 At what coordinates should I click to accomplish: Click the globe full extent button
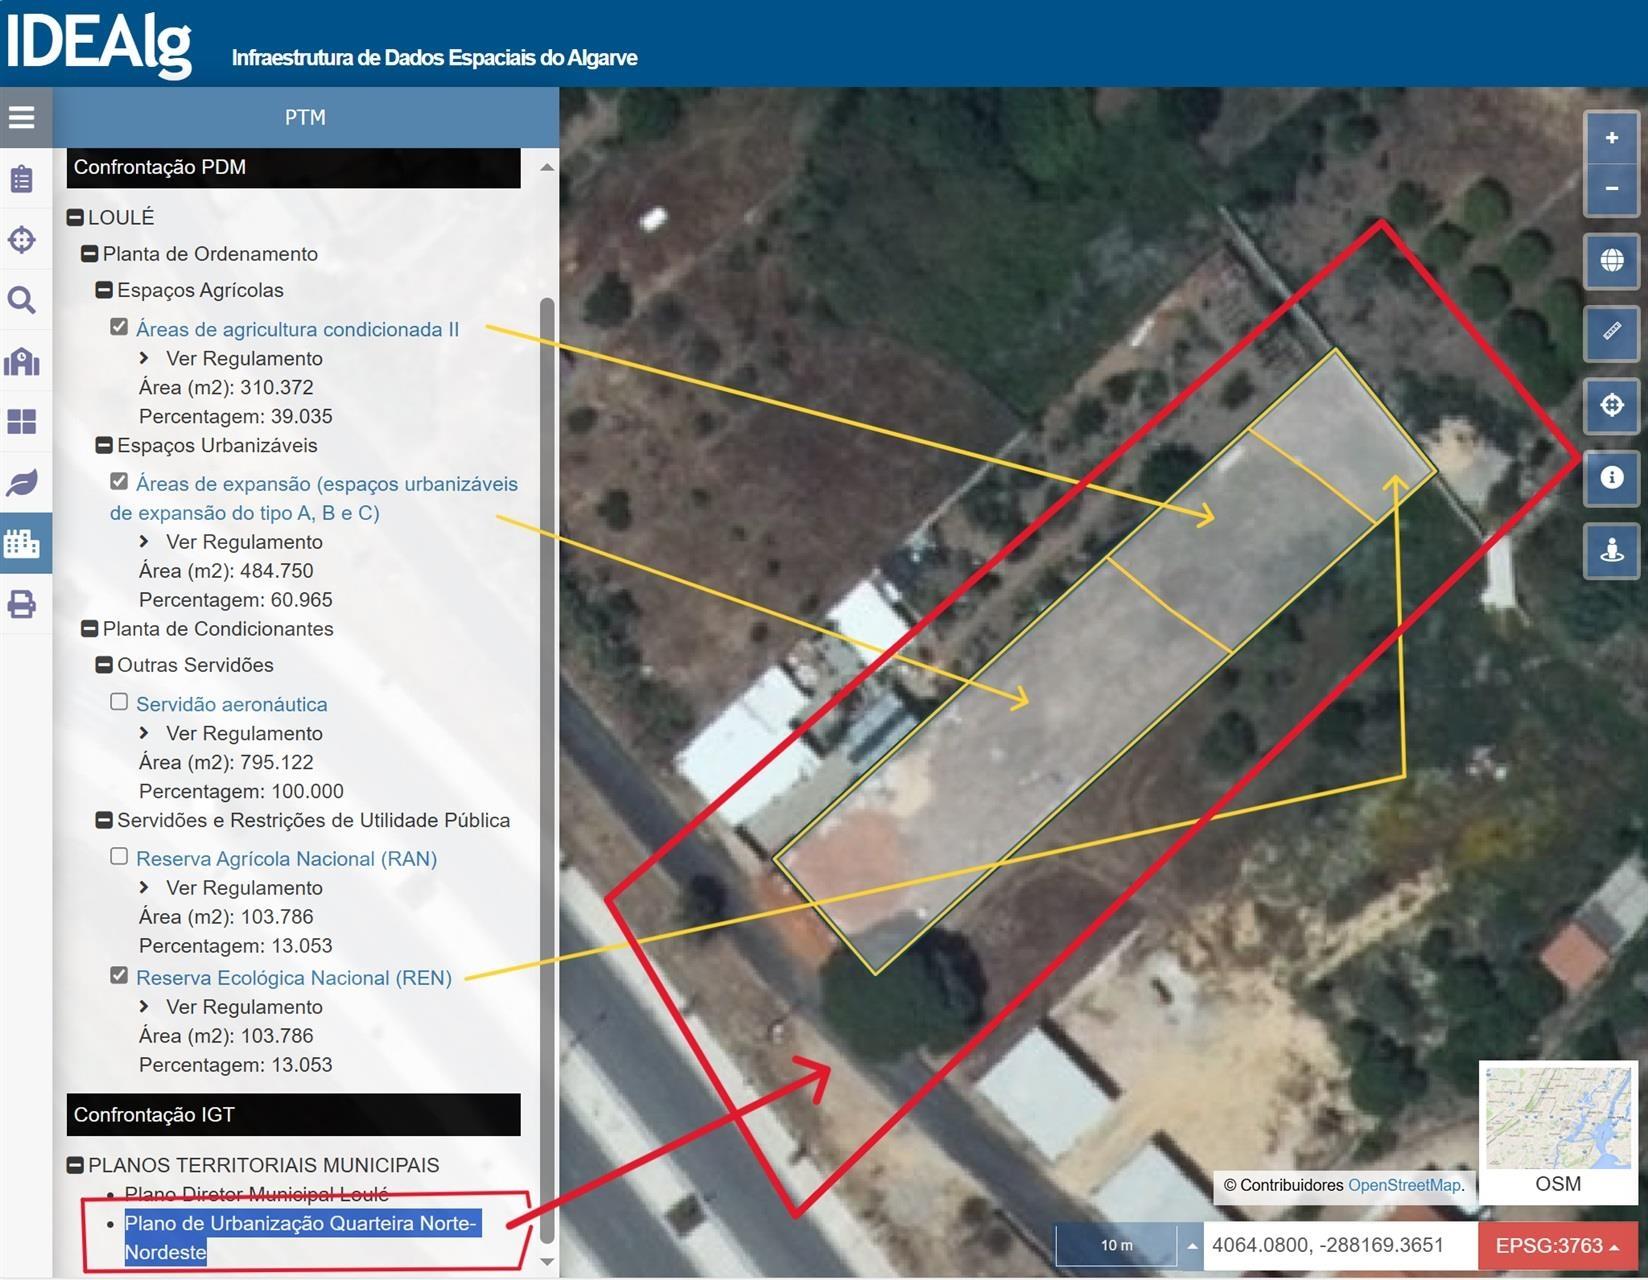pos(1611,260)
